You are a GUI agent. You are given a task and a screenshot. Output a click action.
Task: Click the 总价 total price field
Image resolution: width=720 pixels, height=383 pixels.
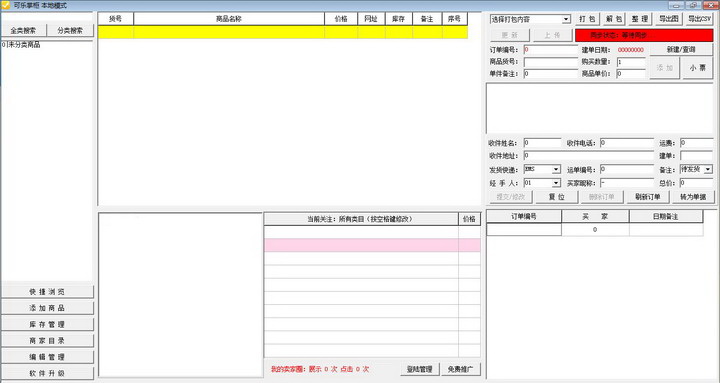click(696, 183)
